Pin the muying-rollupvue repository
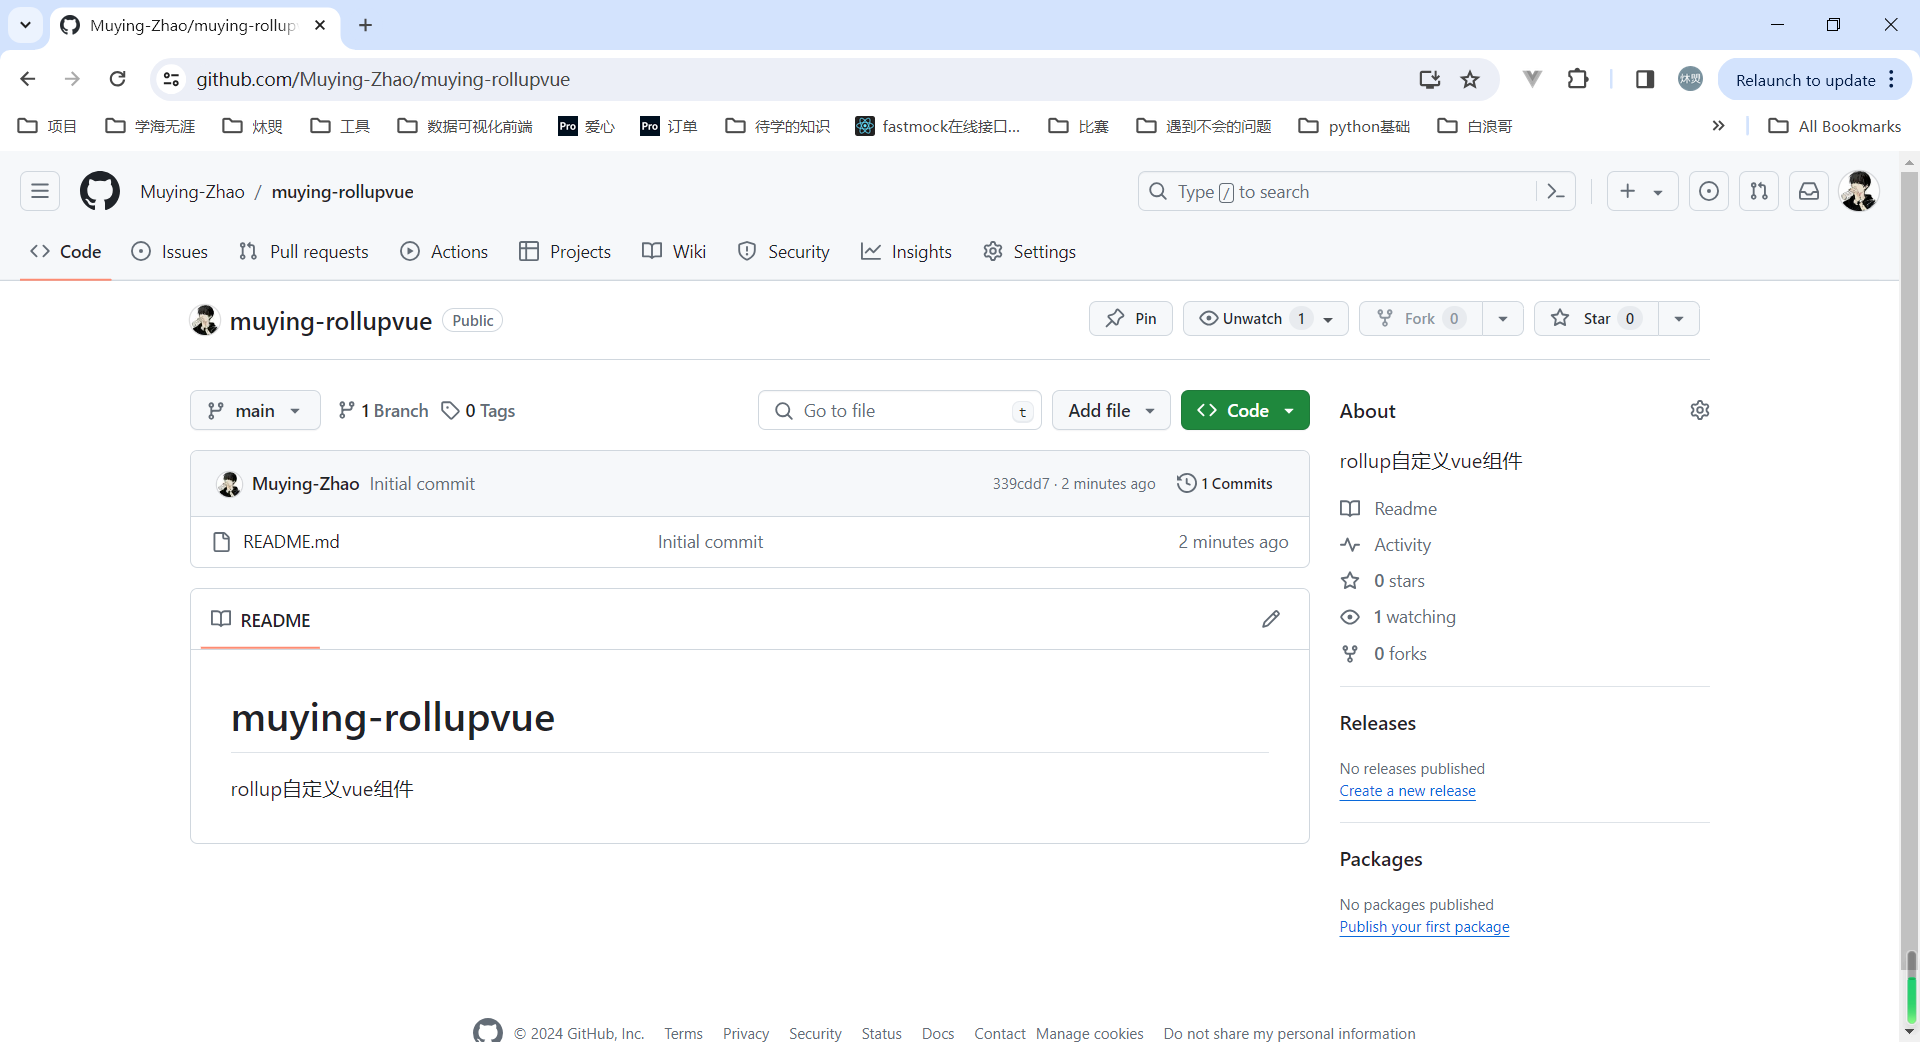Screen dimensions: 1920x1042 click(x=1131, y=318)
